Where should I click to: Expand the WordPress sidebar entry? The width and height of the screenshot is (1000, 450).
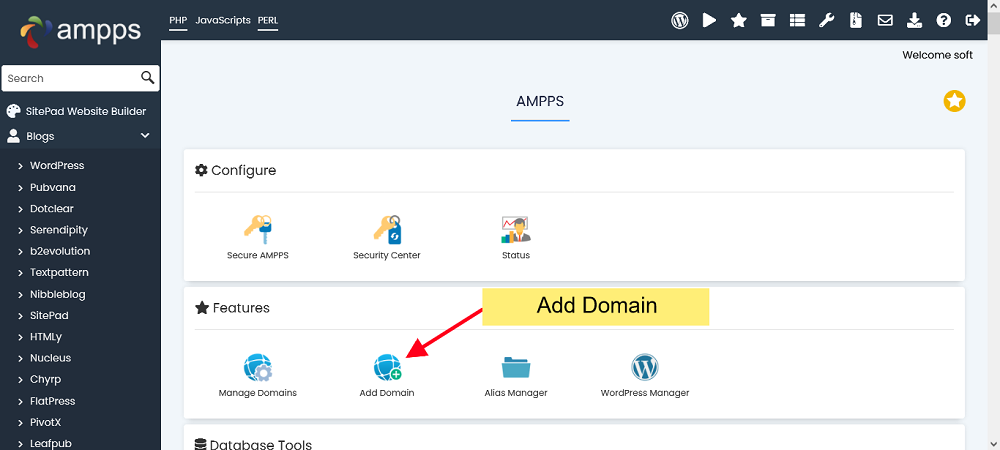coord(20,166)
